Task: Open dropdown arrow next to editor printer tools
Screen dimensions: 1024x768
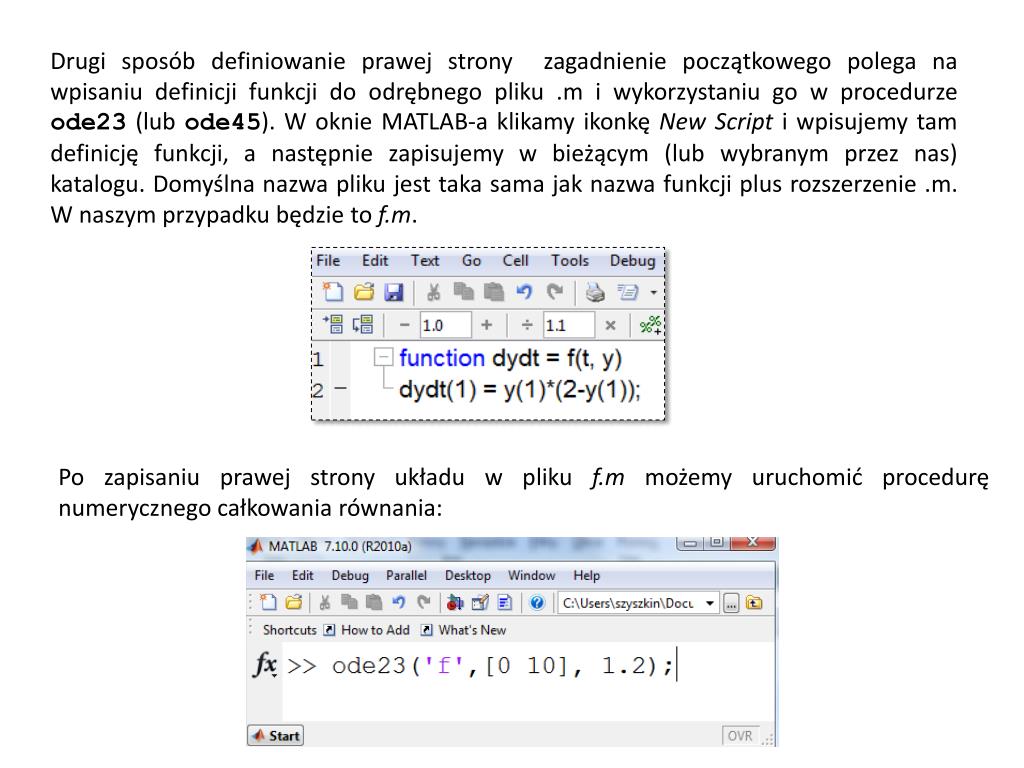Action: 653,293
